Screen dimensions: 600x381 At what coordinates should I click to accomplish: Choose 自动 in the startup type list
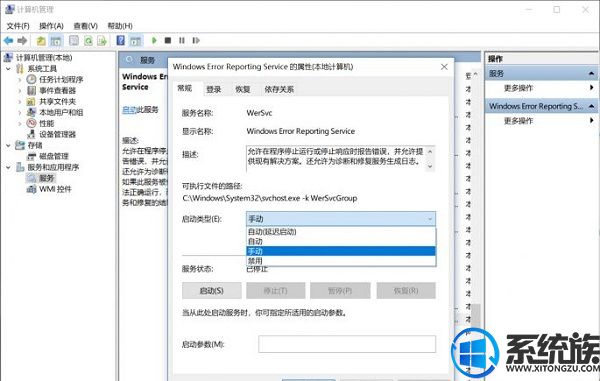tap(341, 241)
